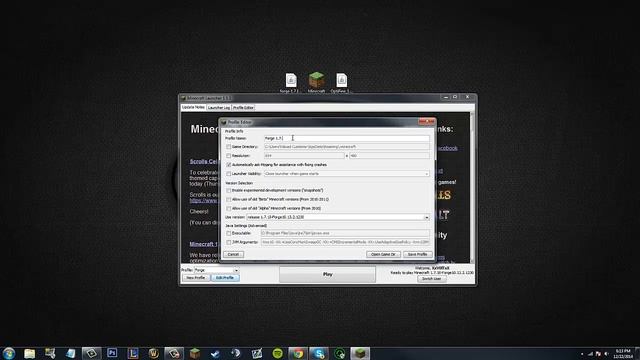Click the Game Directory path field
This screenshot has width=640, height=360.
[347, 147]
